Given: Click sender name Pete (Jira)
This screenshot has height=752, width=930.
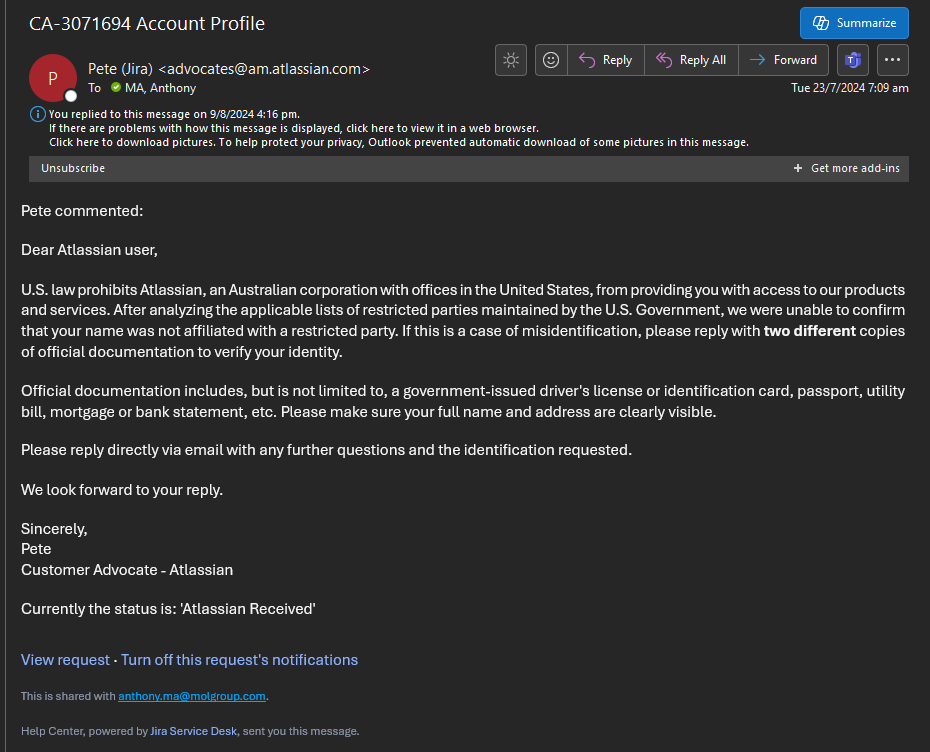Looking at the screenshot, I should [120, 69].
